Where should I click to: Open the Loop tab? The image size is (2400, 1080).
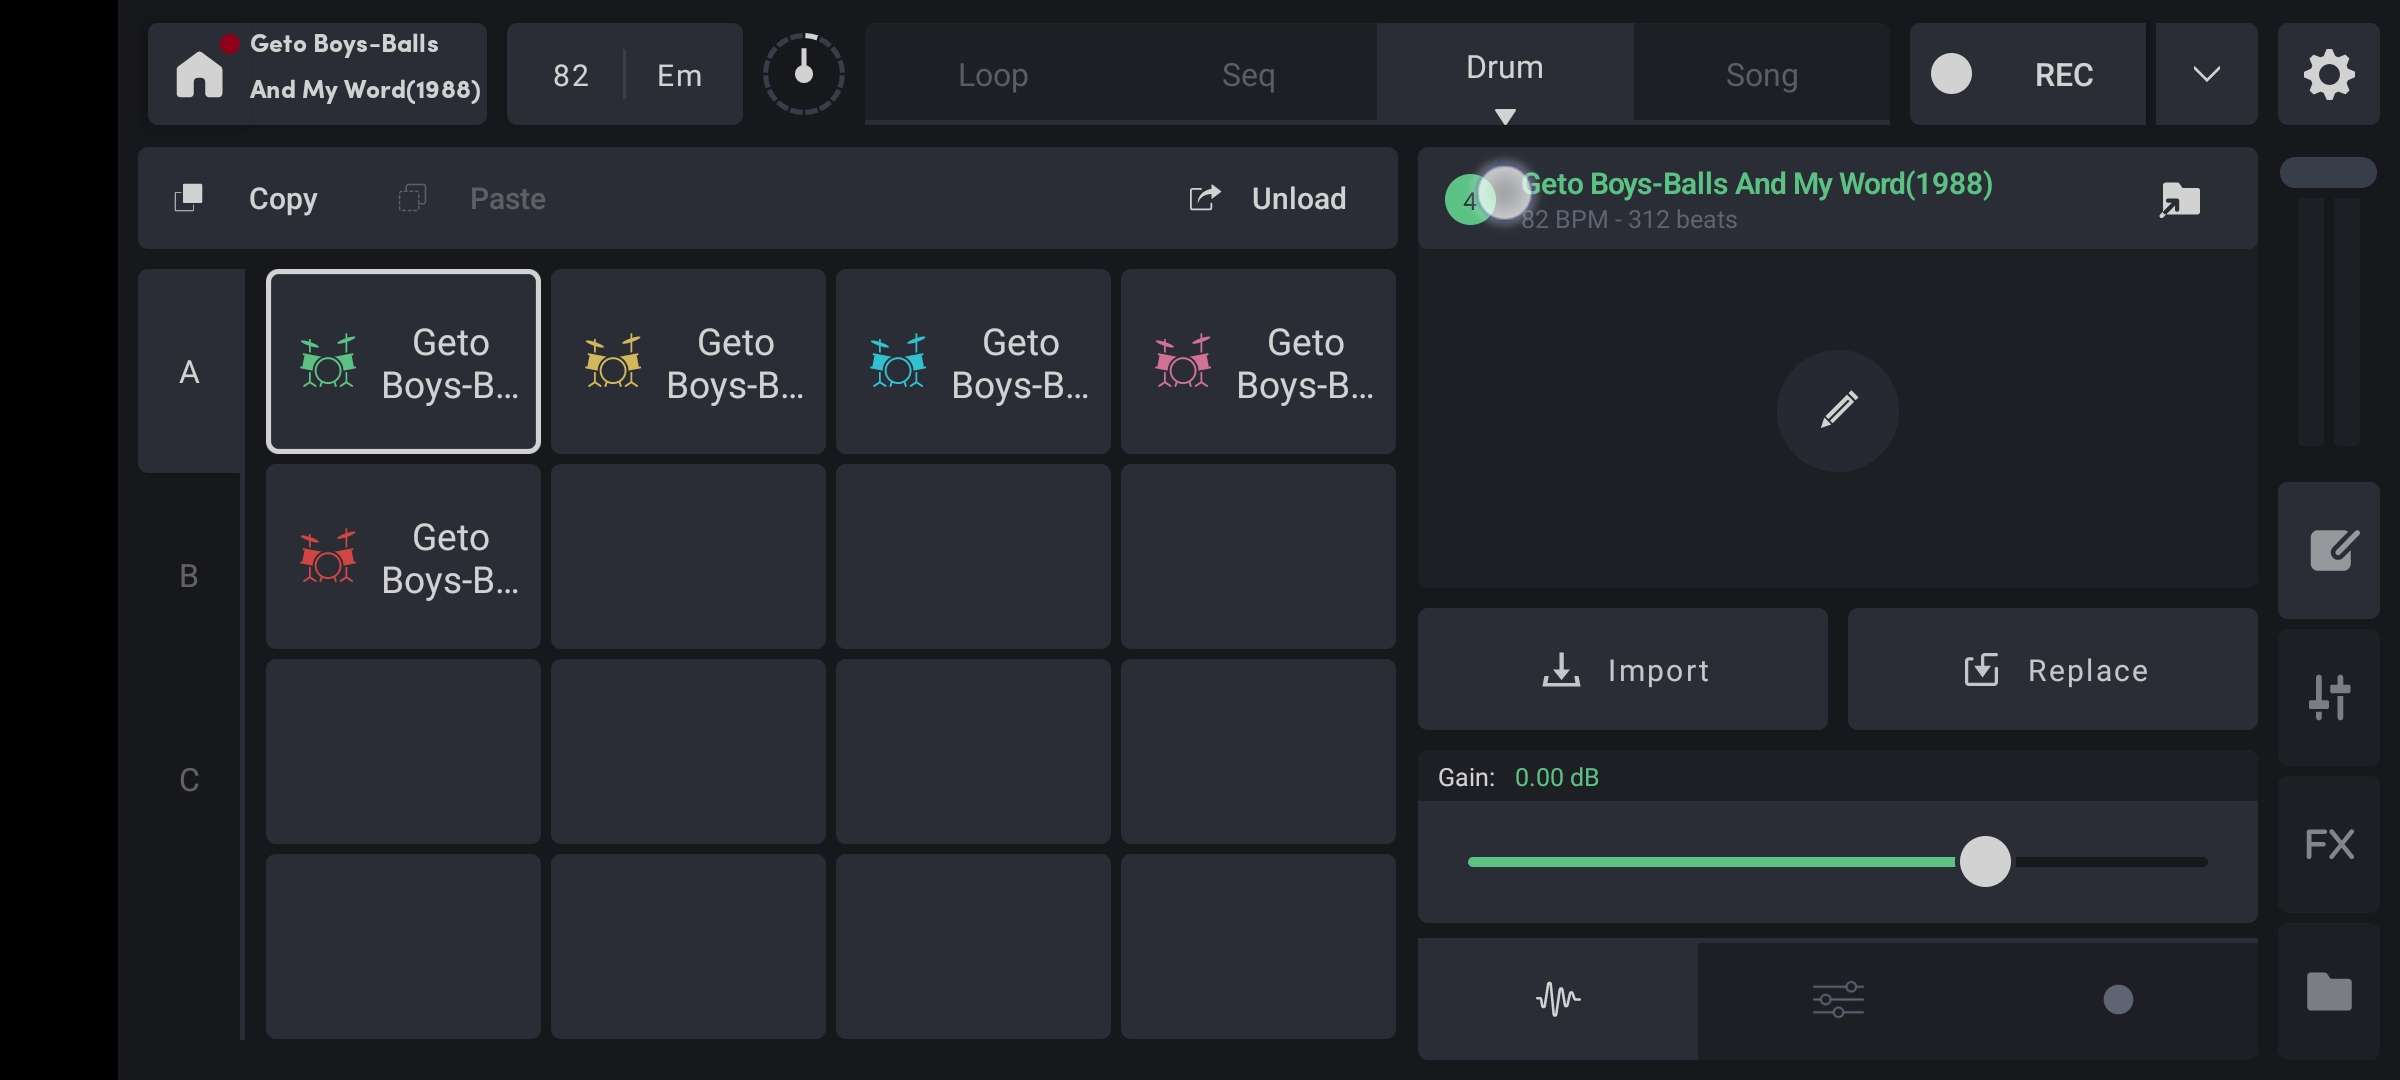pyautogui.click(x=993, y=75)
